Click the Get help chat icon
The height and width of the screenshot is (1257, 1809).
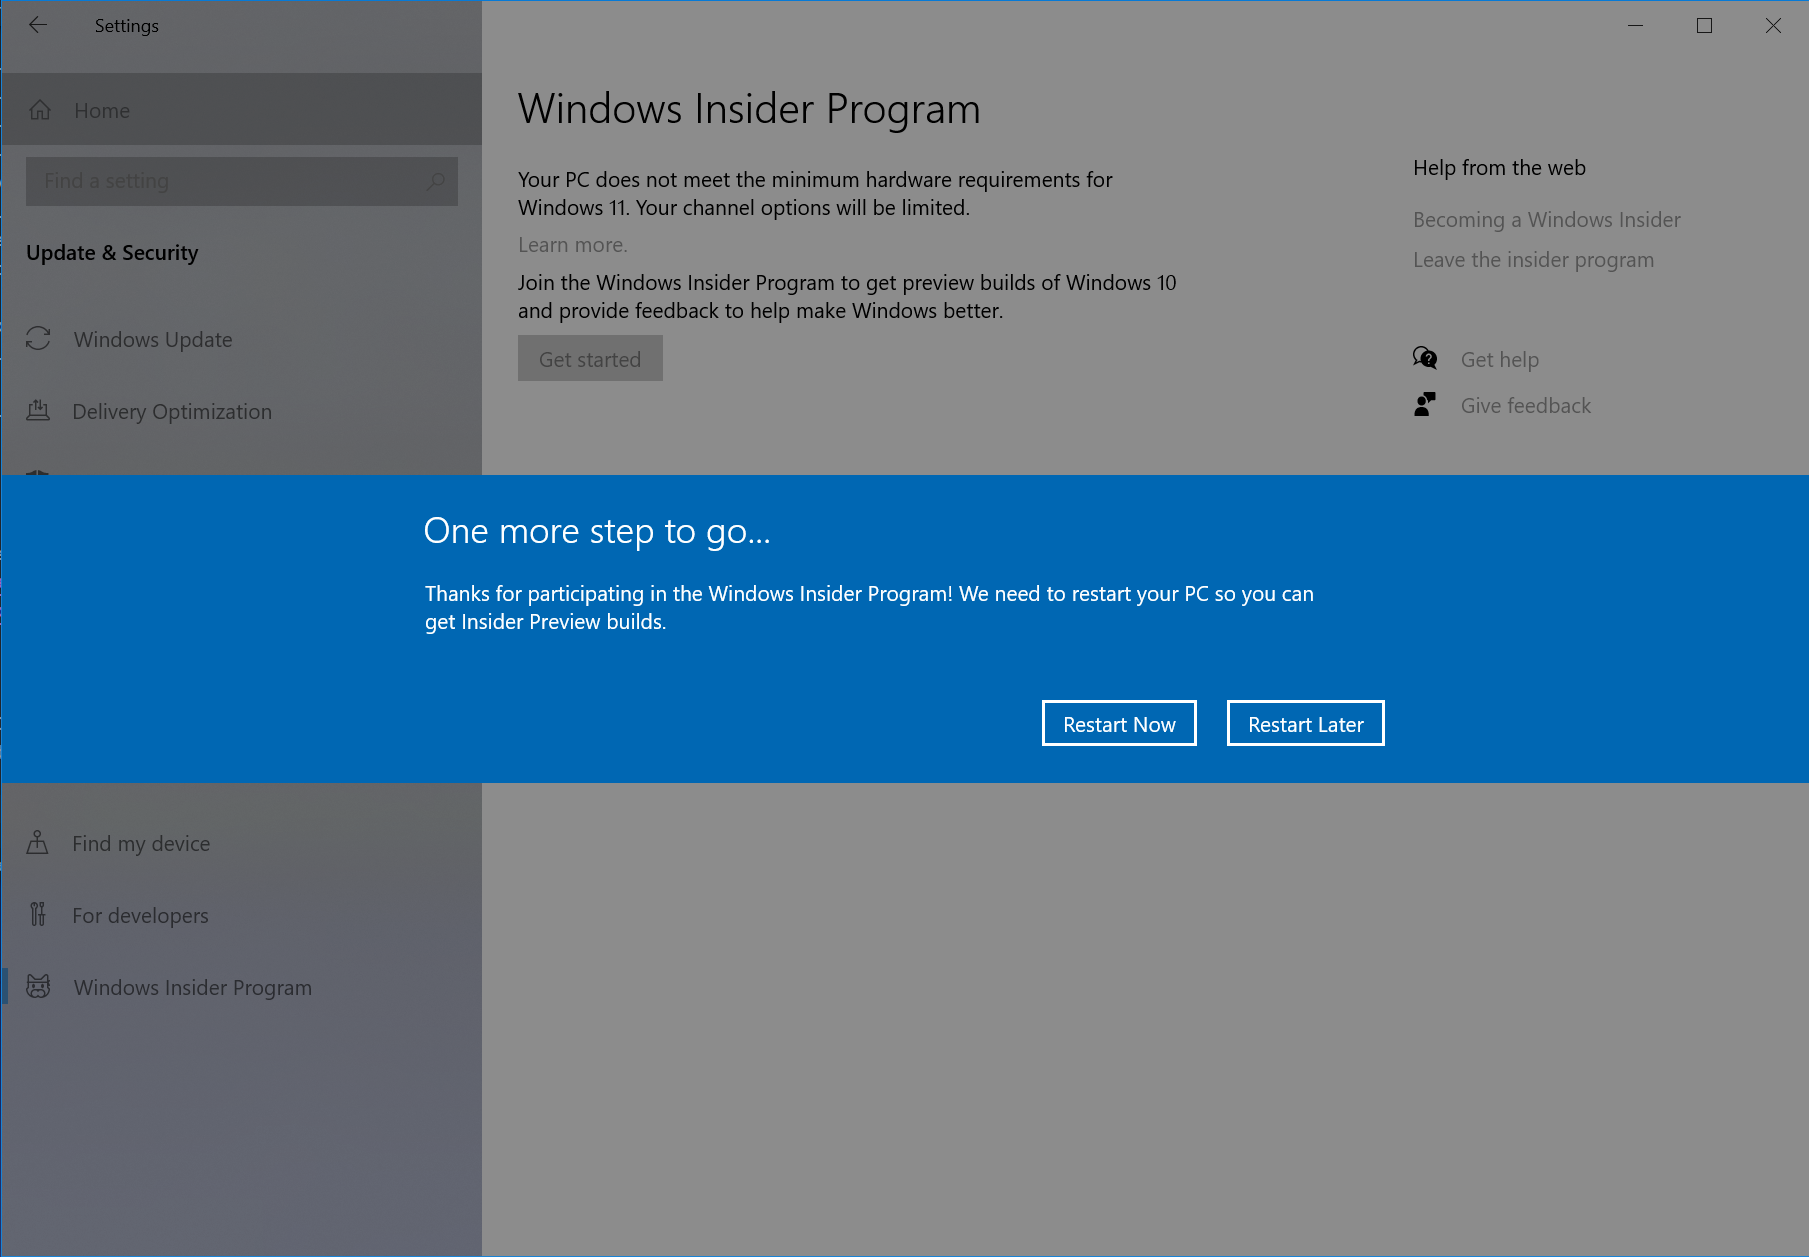[1425, 359]
